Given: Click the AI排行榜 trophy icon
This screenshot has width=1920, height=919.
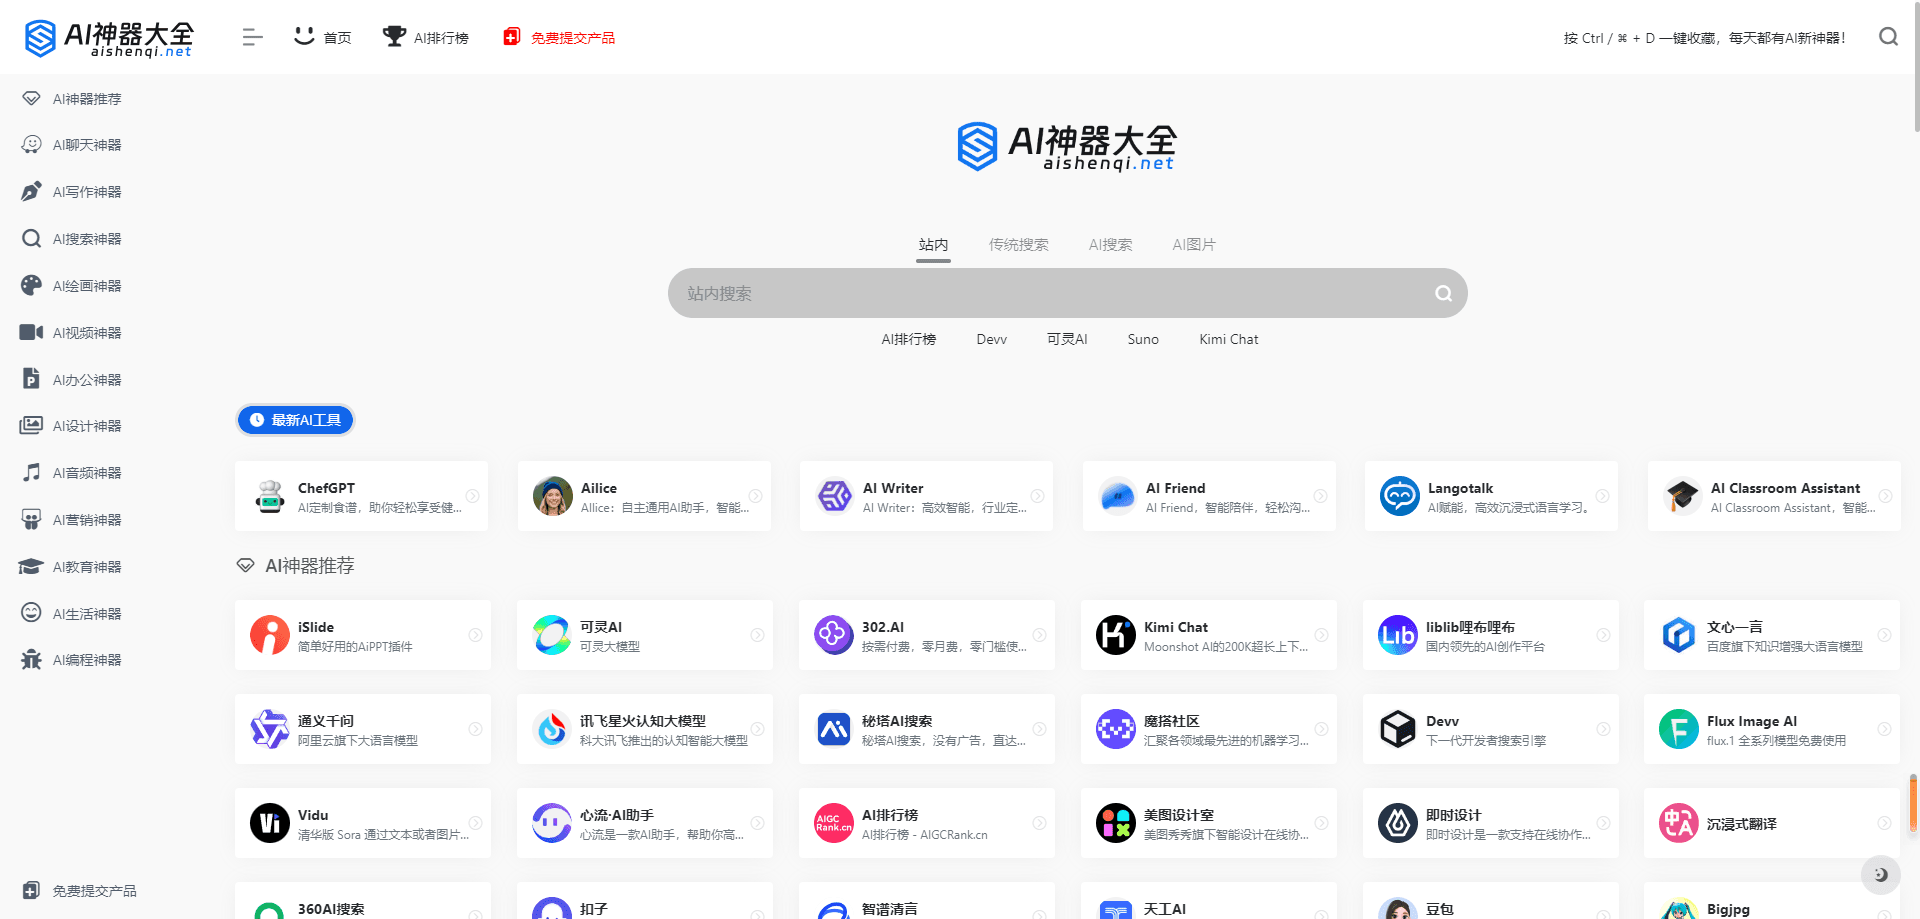Looking at the screenshot, I should click(395, 37).
